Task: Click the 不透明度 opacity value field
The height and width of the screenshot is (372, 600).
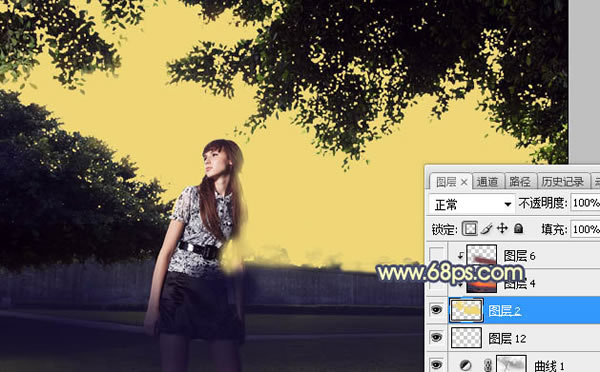Action: [x=585, y=203]
